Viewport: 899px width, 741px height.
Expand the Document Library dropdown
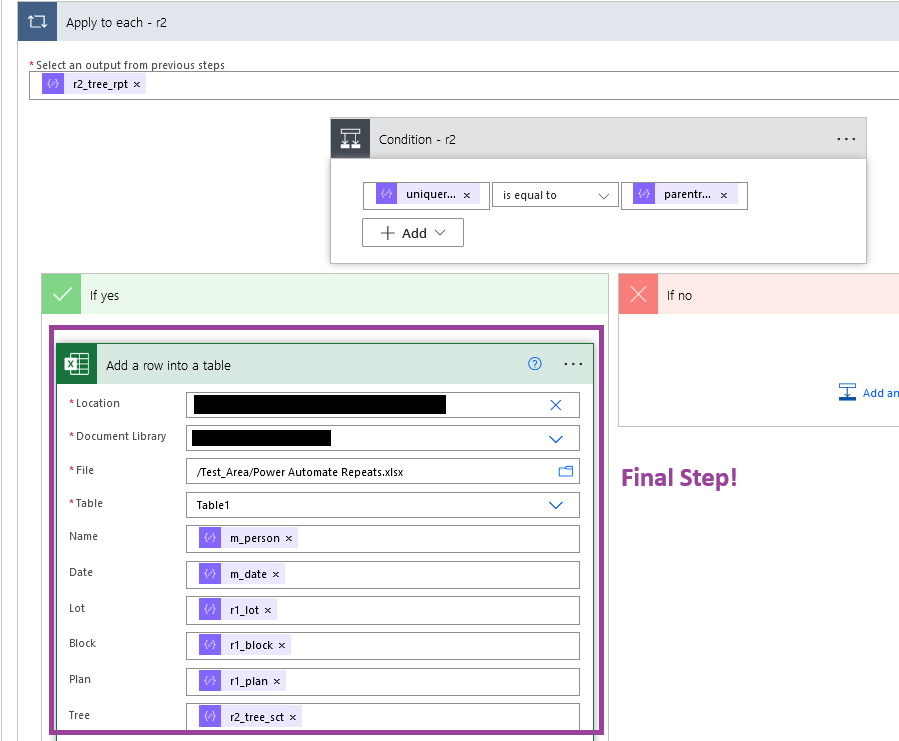click(556, 438)
